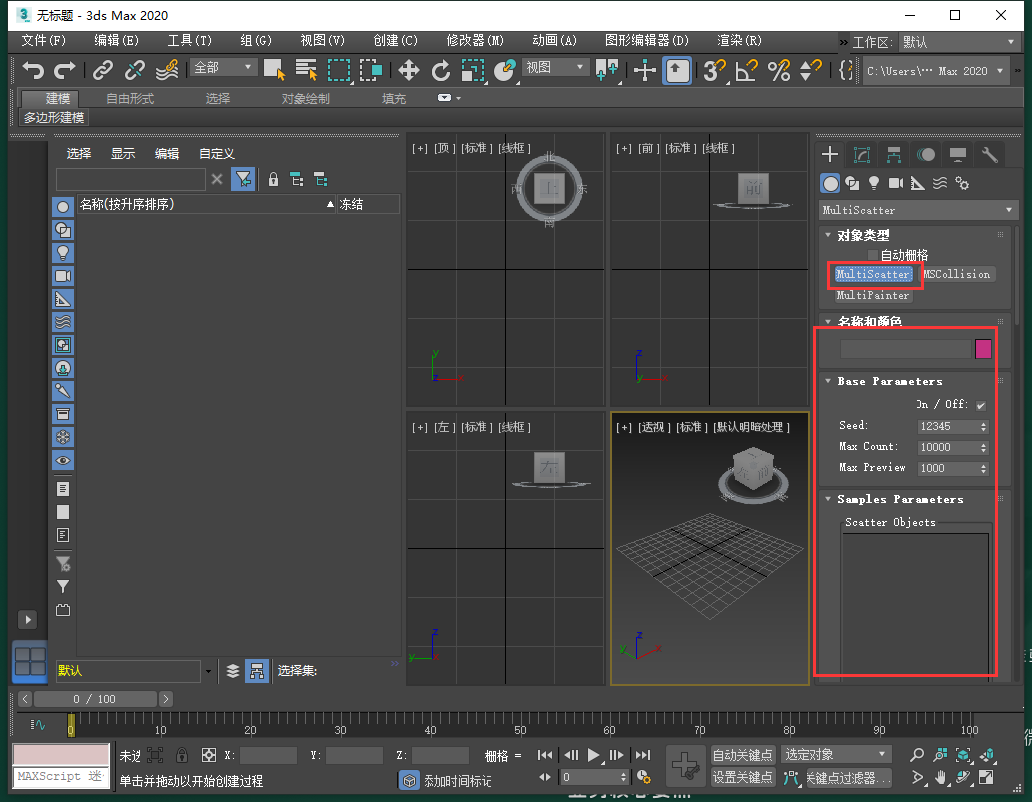Click the MSCollision button
Viewport: 1032px width, 802px height.
click(958, 274)
